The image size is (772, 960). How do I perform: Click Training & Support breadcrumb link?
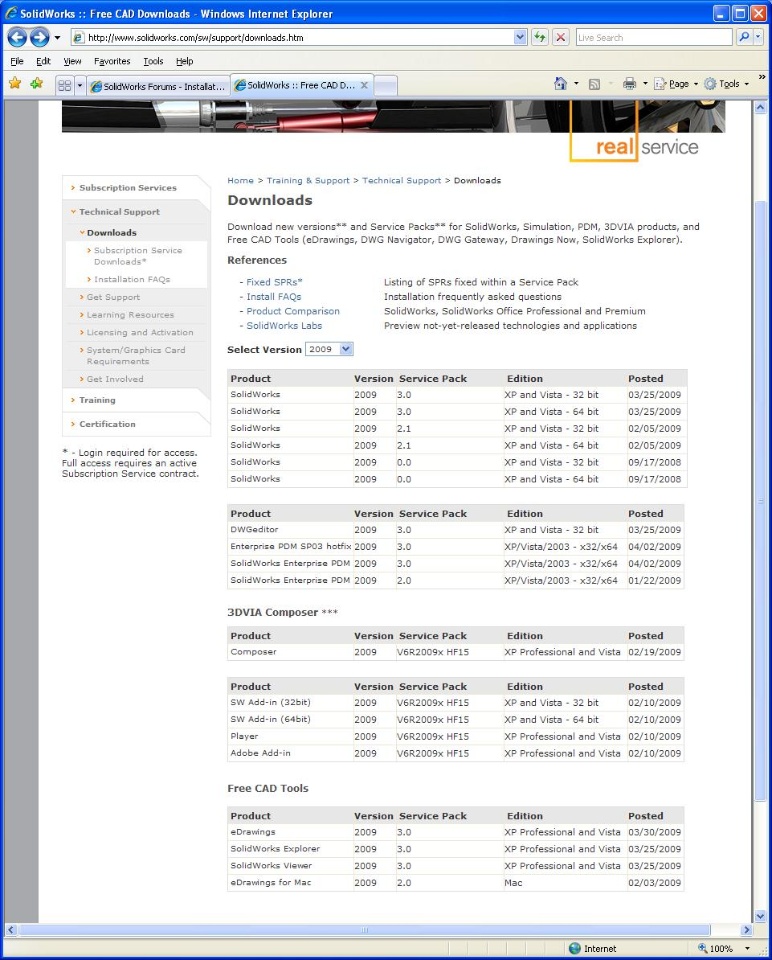pyautogui.click(x=308, y=181)
